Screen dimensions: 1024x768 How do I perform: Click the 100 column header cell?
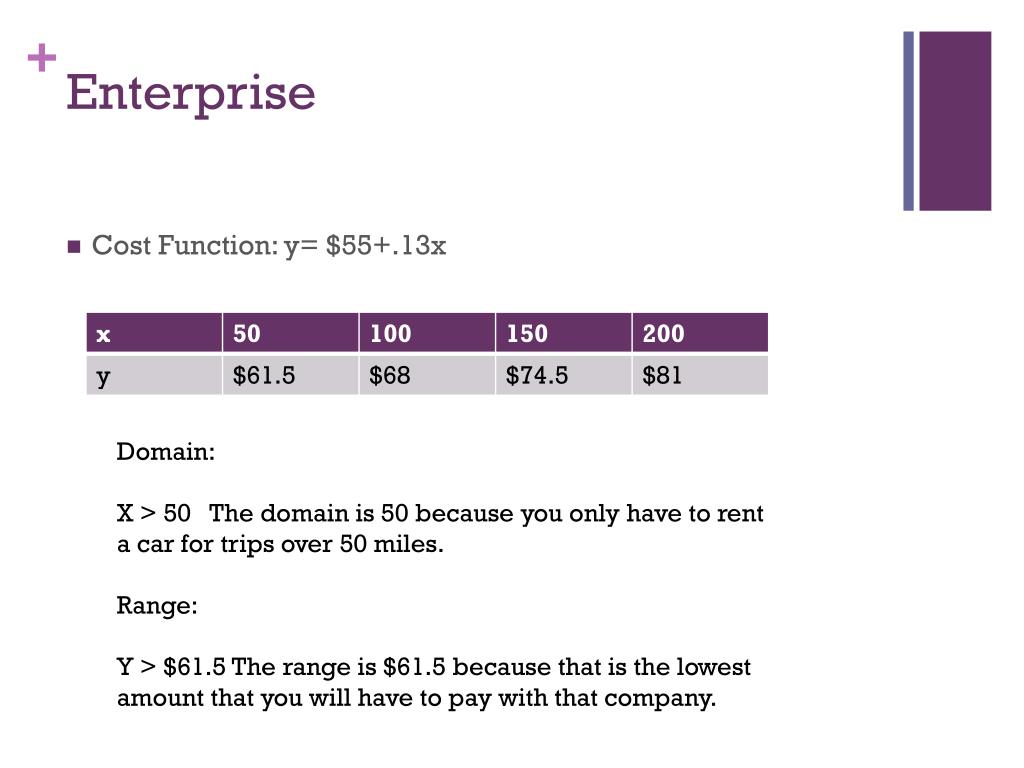tap(426, 333)
